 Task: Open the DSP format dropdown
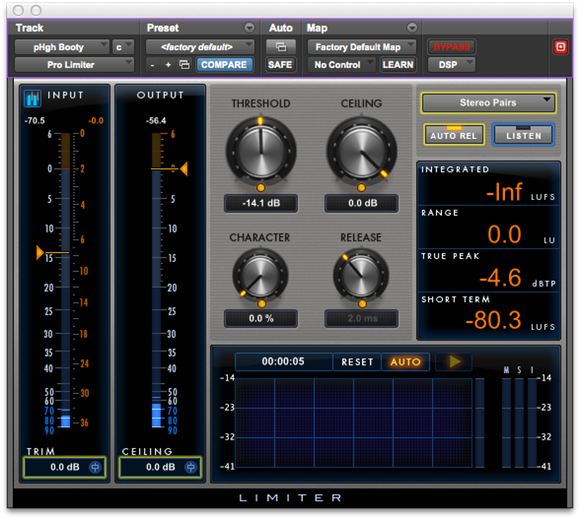click(x=451, y=65)
